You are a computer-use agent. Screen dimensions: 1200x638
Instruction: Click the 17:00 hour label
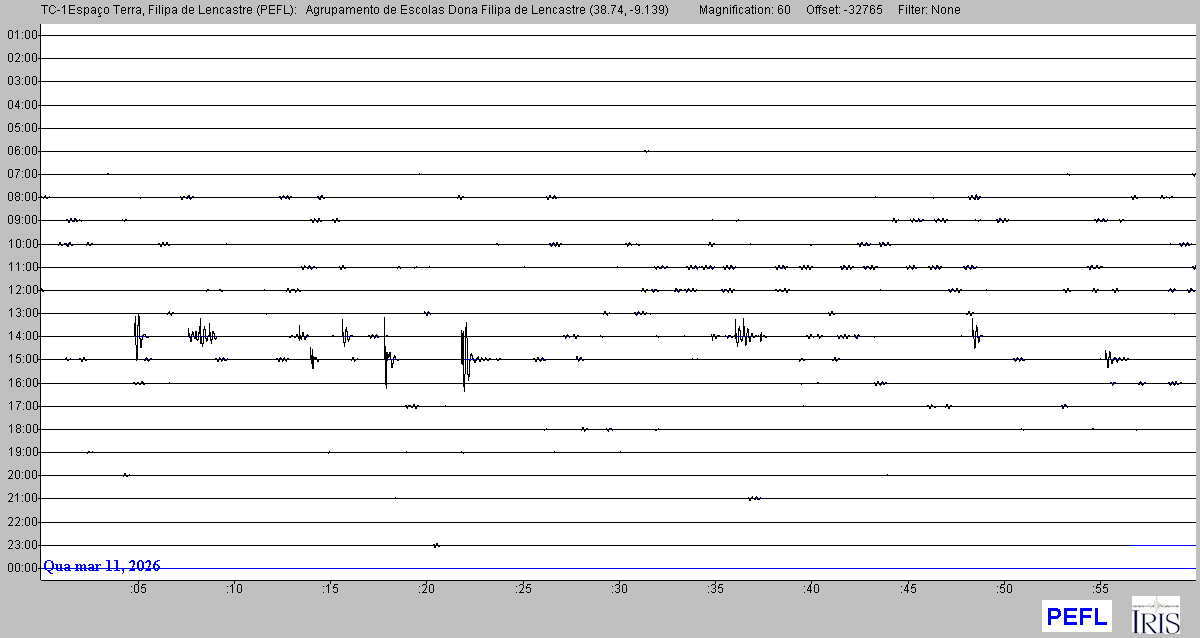coord(22,406)
